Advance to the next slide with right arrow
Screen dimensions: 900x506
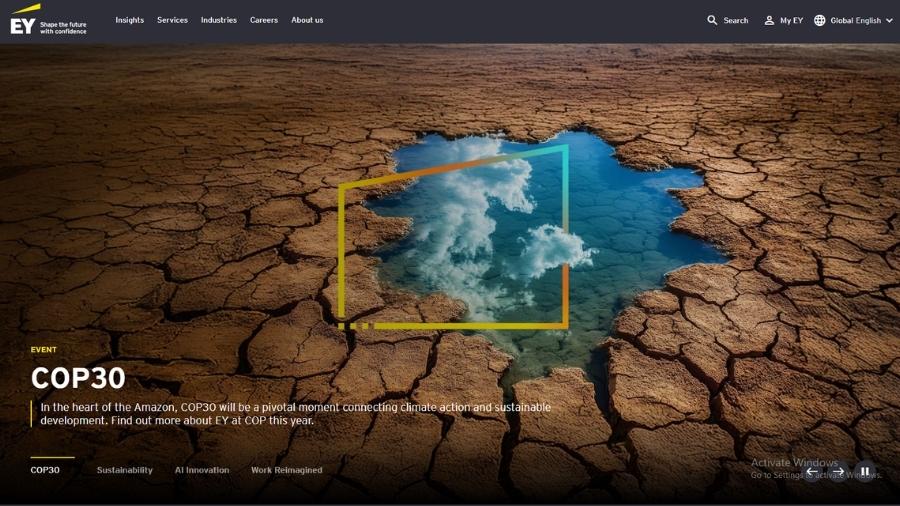pos(840,472)
